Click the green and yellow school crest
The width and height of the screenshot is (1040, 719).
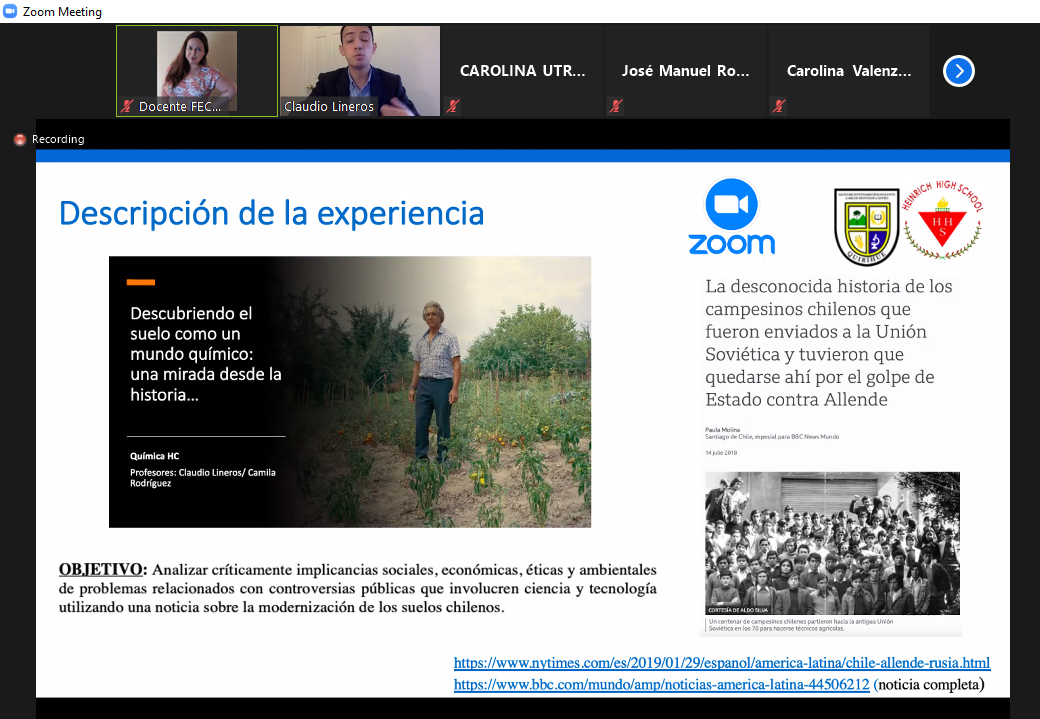865,227
